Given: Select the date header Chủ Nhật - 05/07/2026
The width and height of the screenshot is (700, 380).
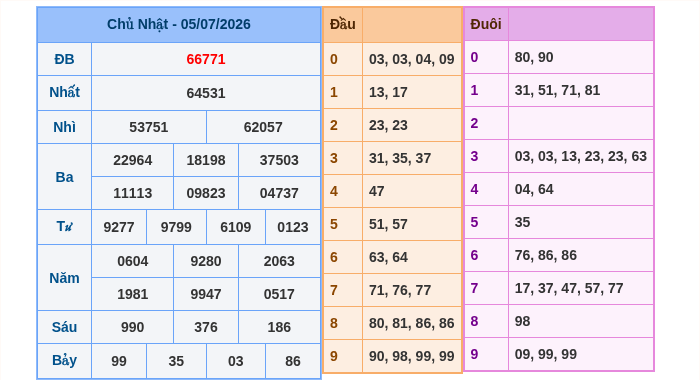Looking at the screenshot, I should [179, 24].
